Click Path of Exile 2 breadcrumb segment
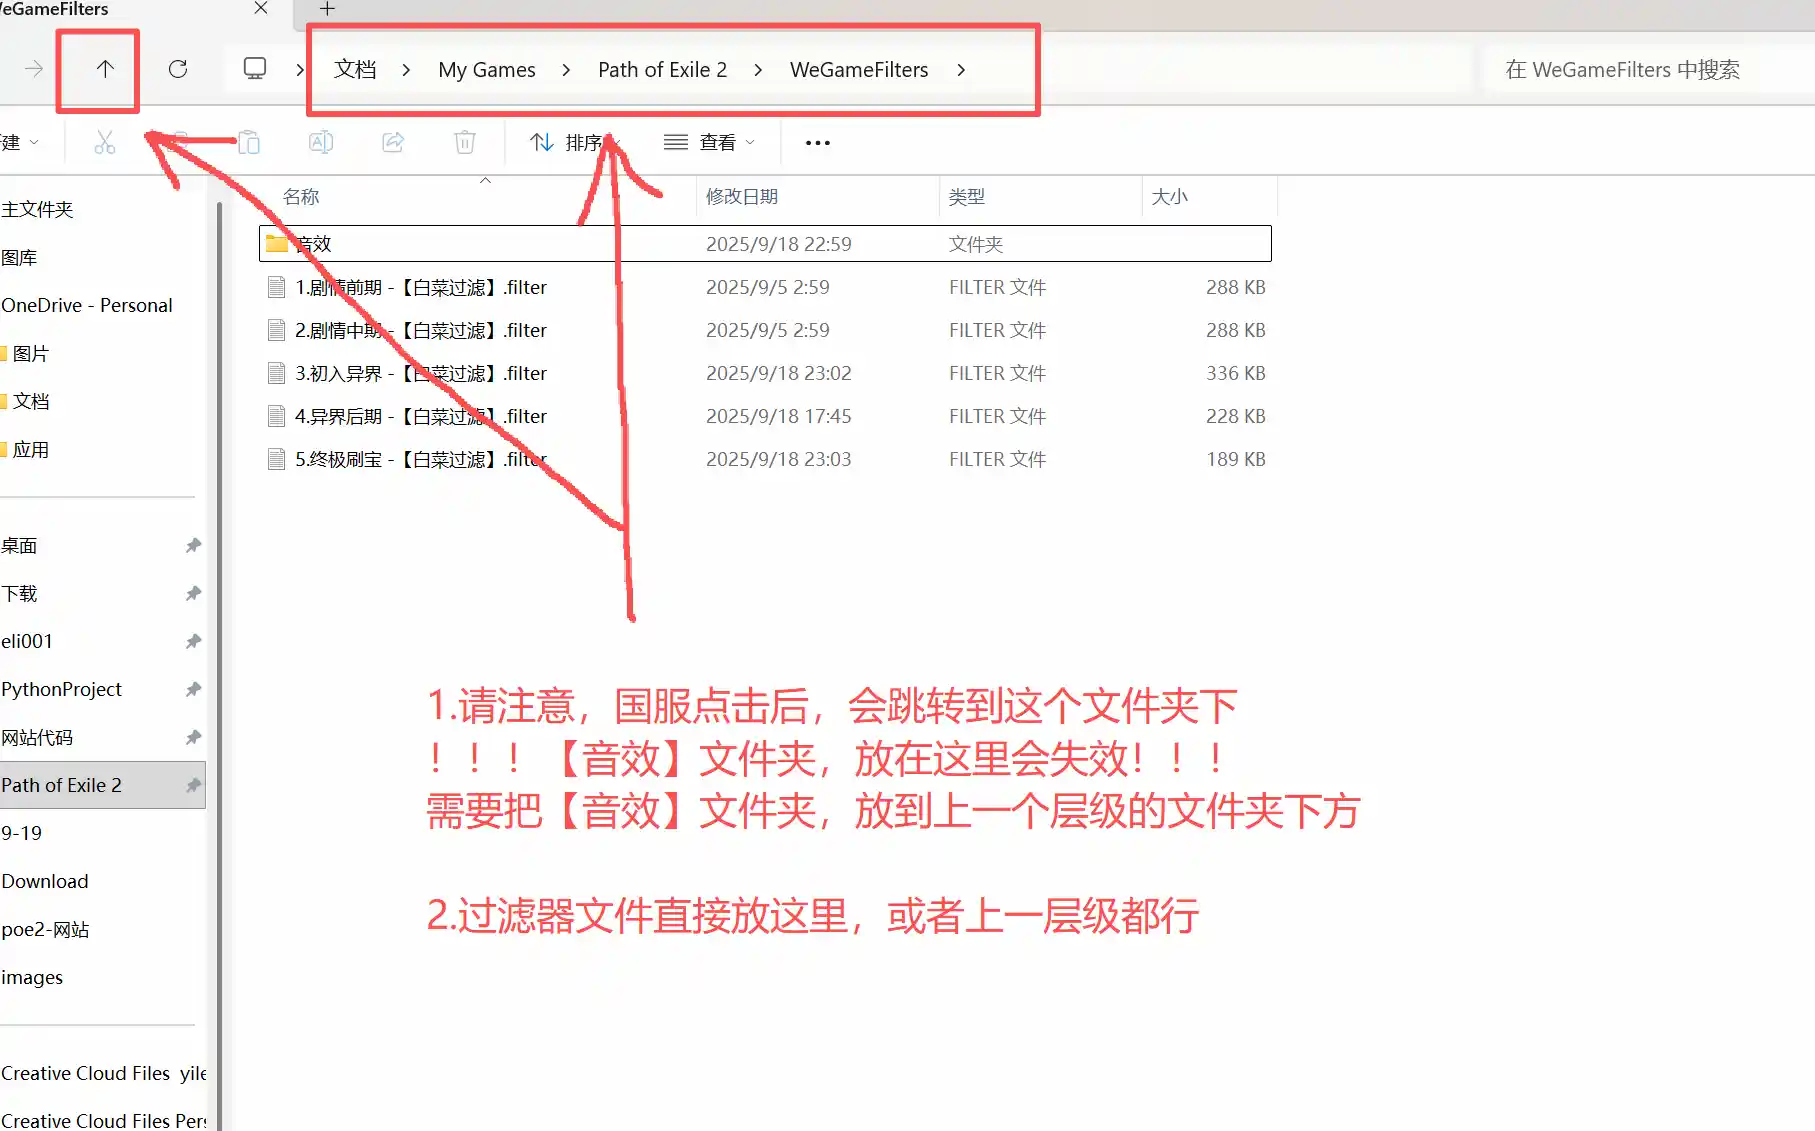The height and width of the screenshot is (1131, 1815). (x=662, y=70)
